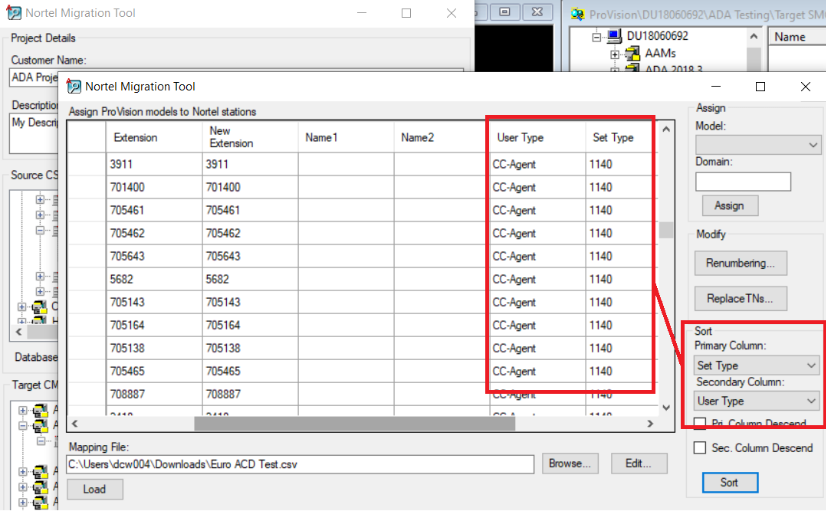This screenshot has height=511, width=826.
Task: Click the Domain input field
Action: (743, 182)
